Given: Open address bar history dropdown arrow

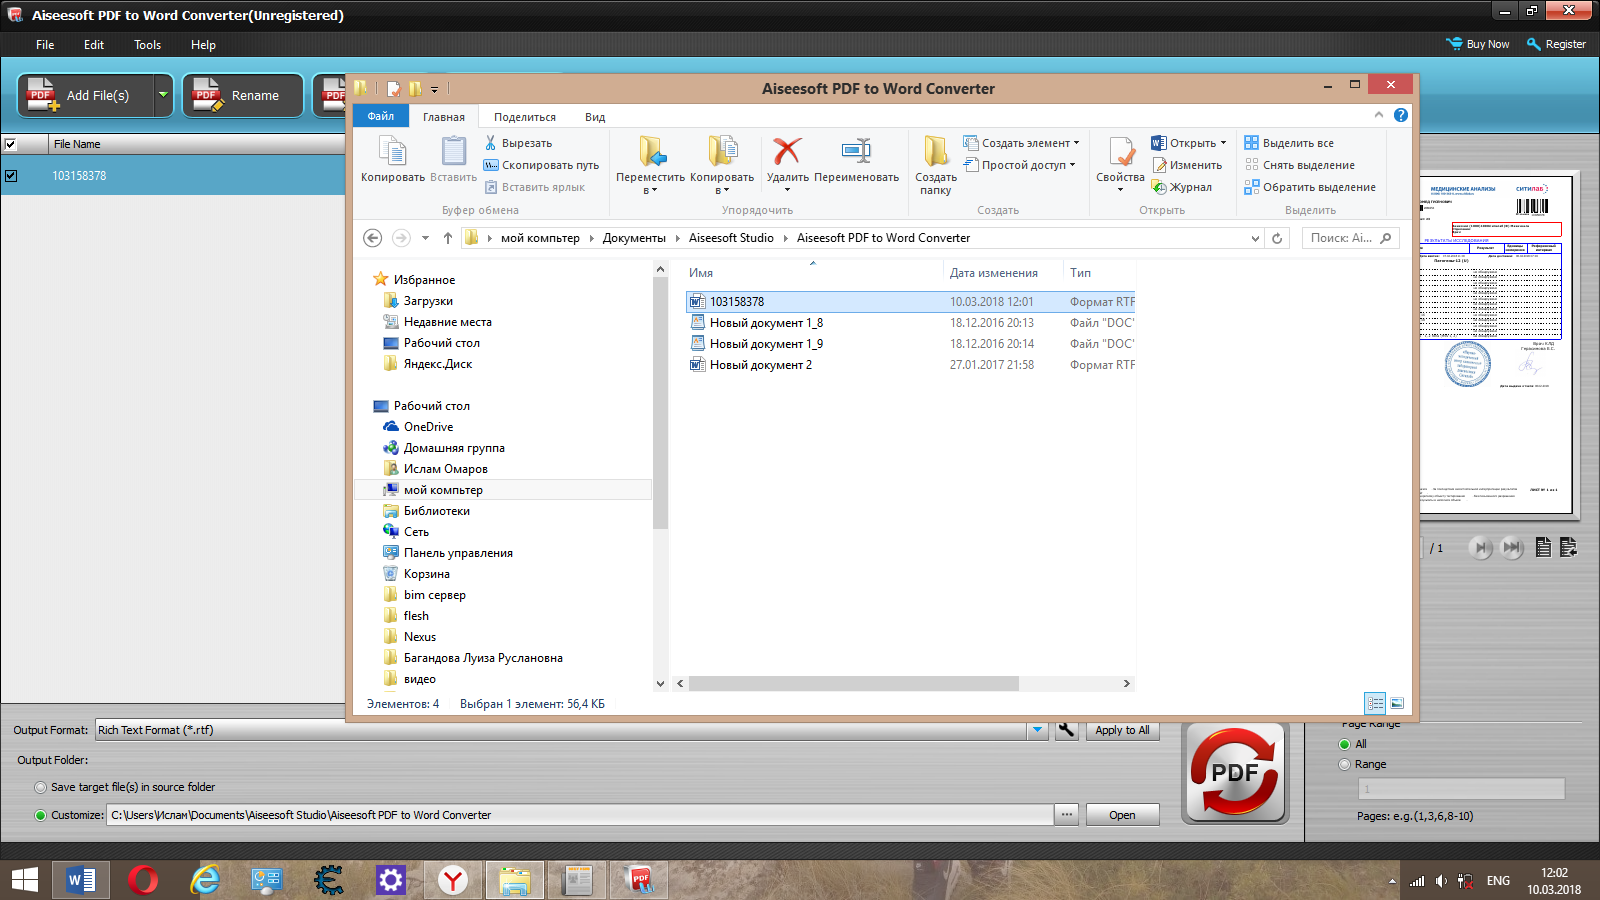Looking at the screenshot, I should (1255, 238).
